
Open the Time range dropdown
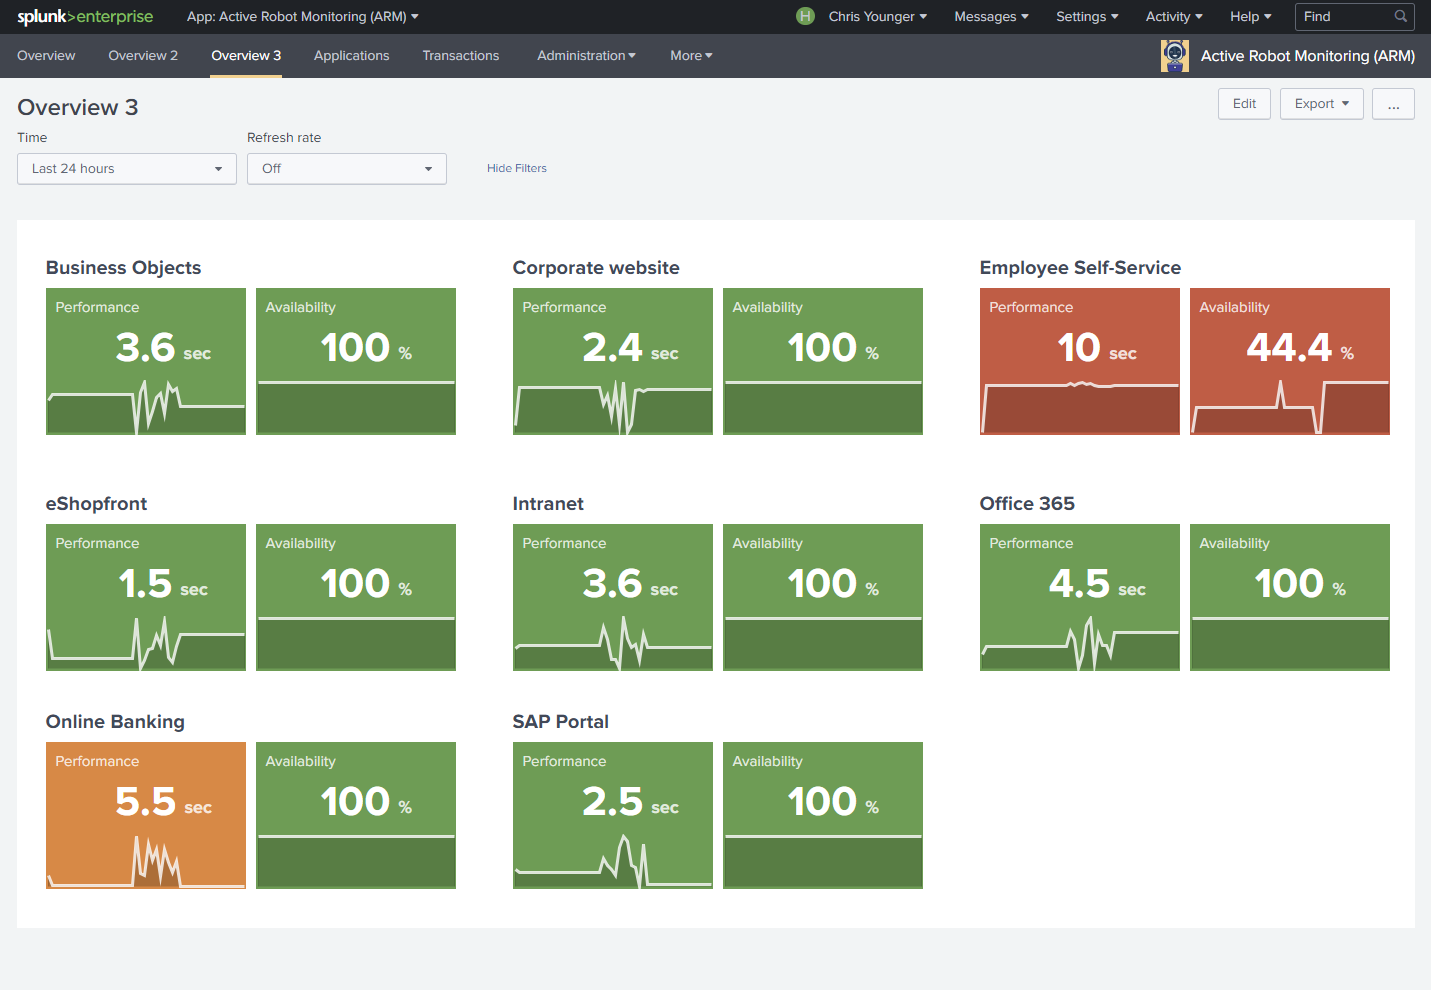pyautogui.click(x=127, y=169)
